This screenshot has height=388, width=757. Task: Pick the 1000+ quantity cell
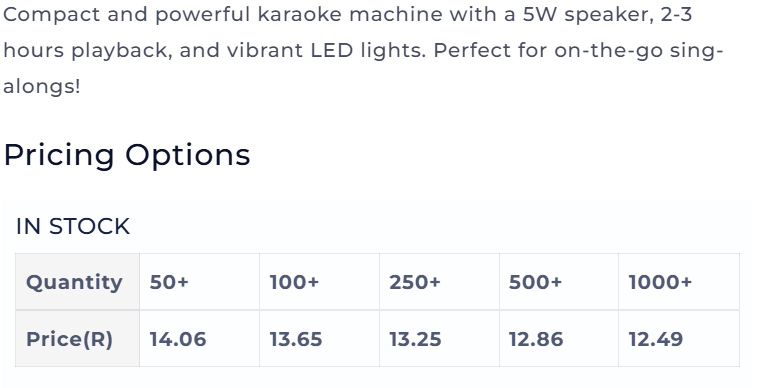click(x=679, y=282)
